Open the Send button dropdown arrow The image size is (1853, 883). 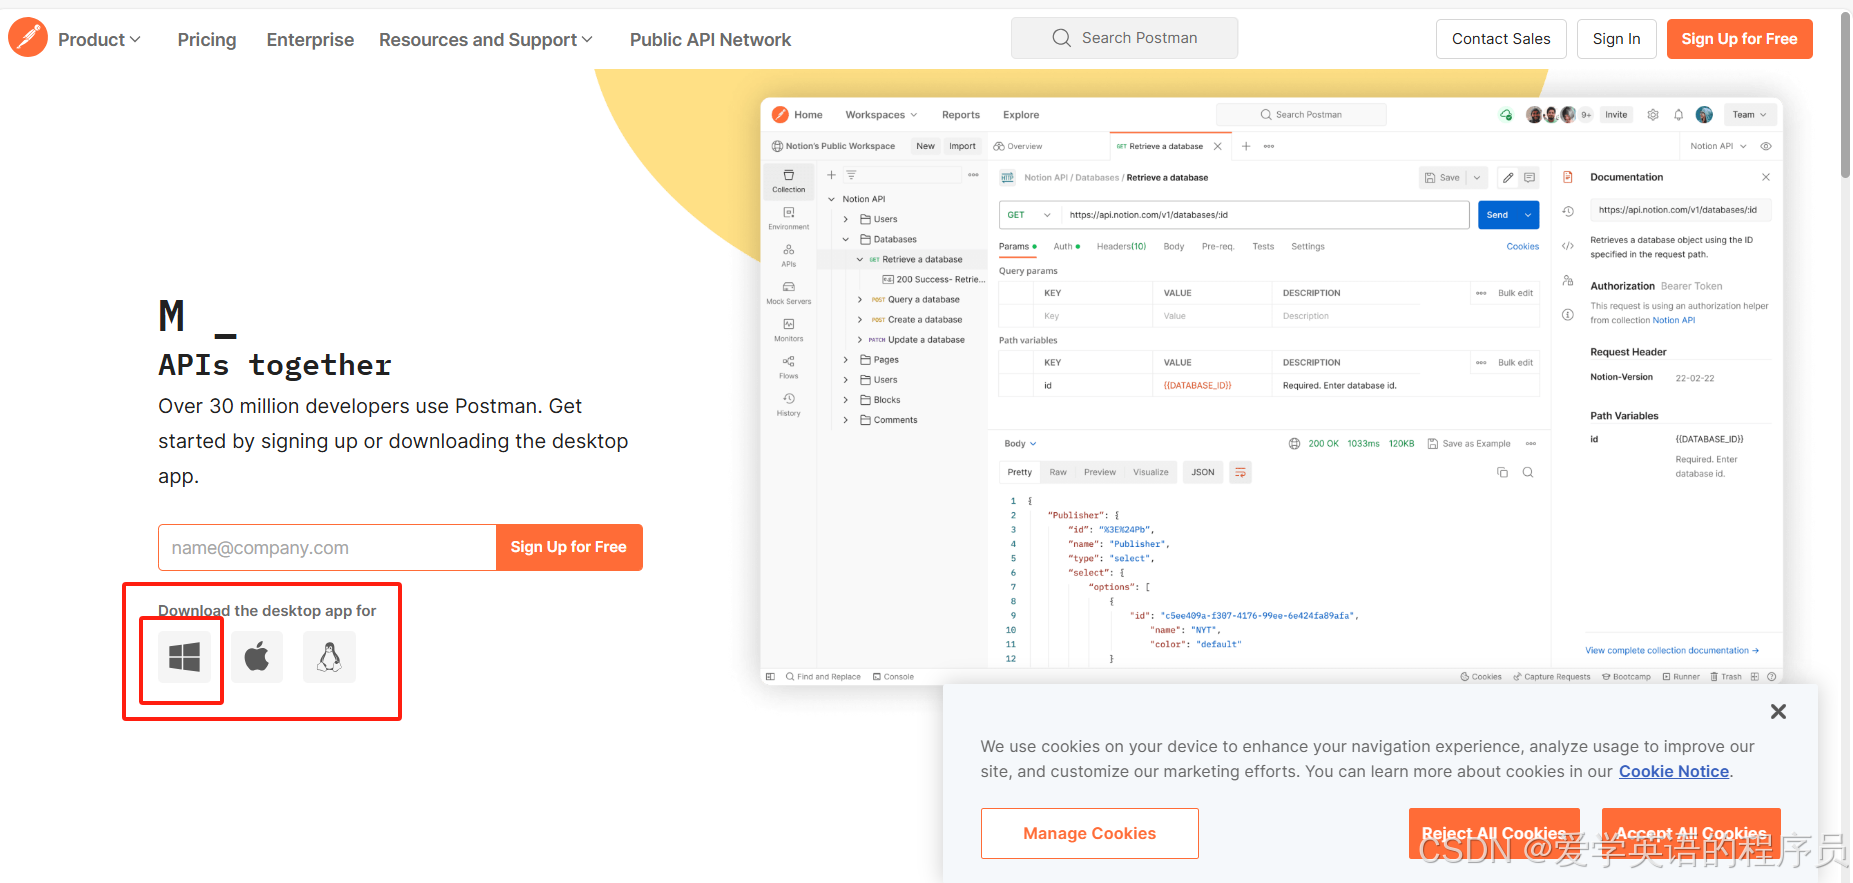1528,215
